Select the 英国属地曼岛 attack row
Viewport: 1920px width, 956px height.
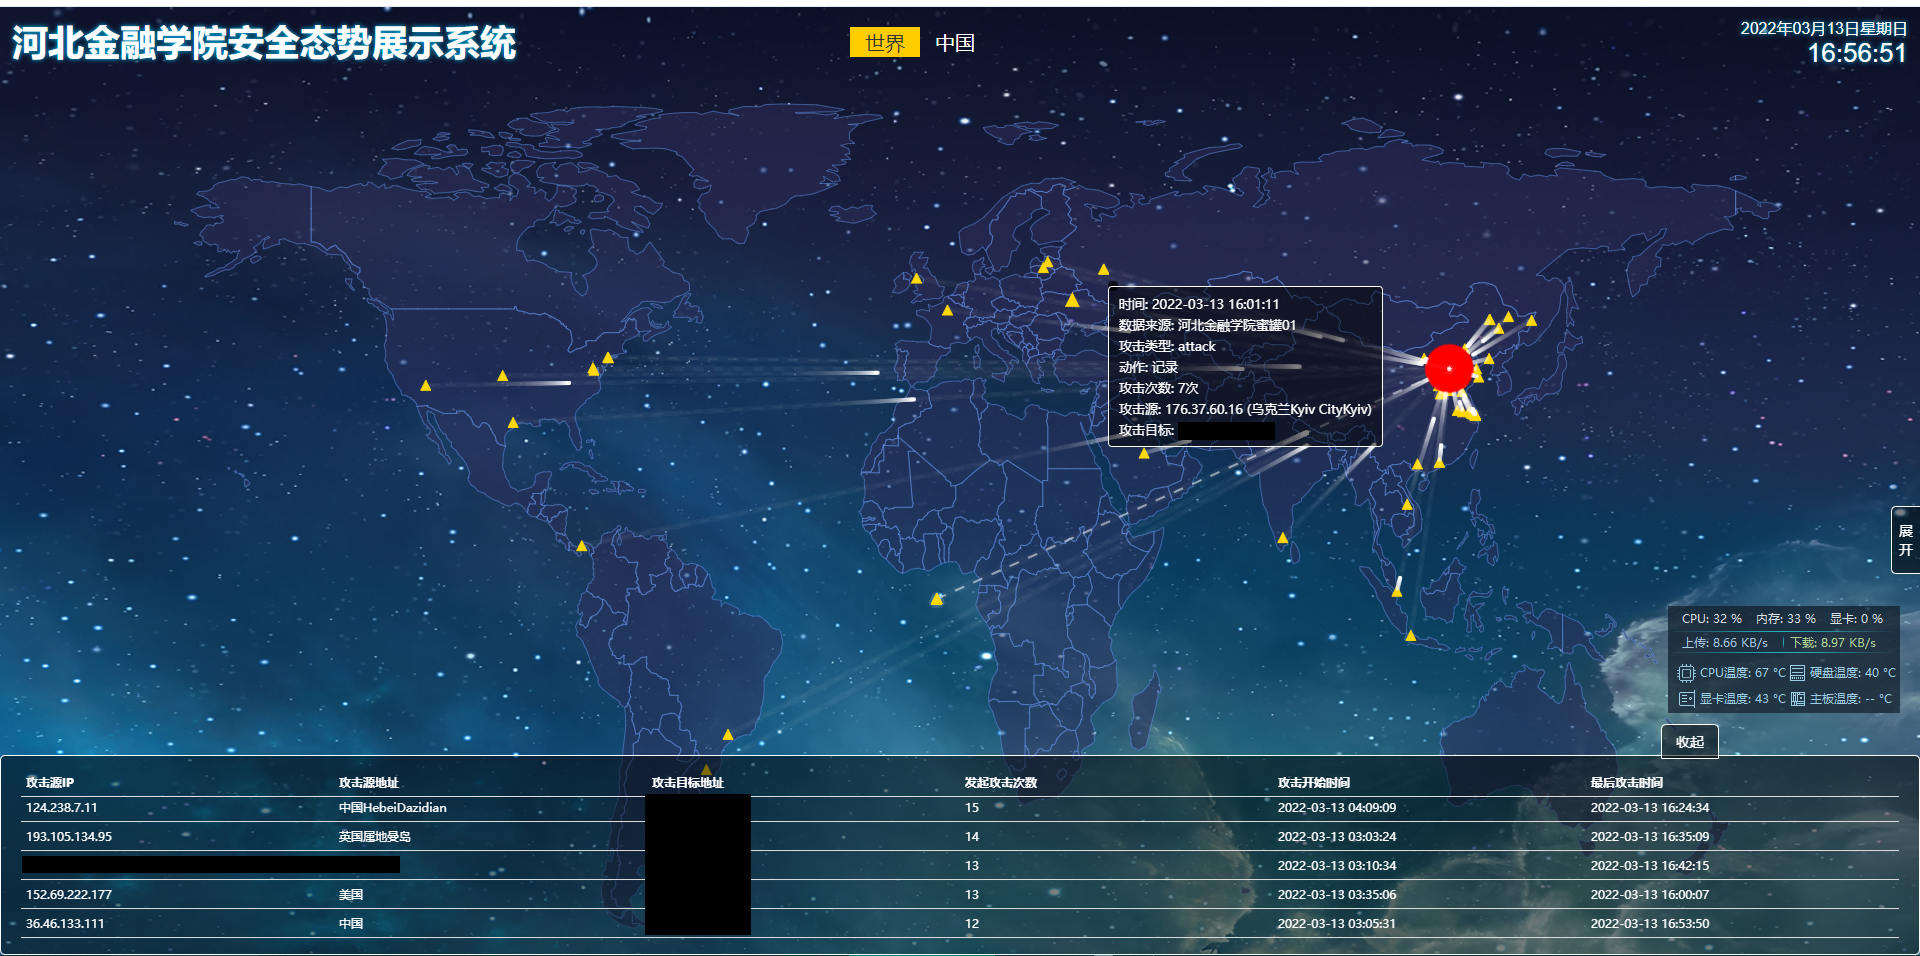tap(376, 837)
